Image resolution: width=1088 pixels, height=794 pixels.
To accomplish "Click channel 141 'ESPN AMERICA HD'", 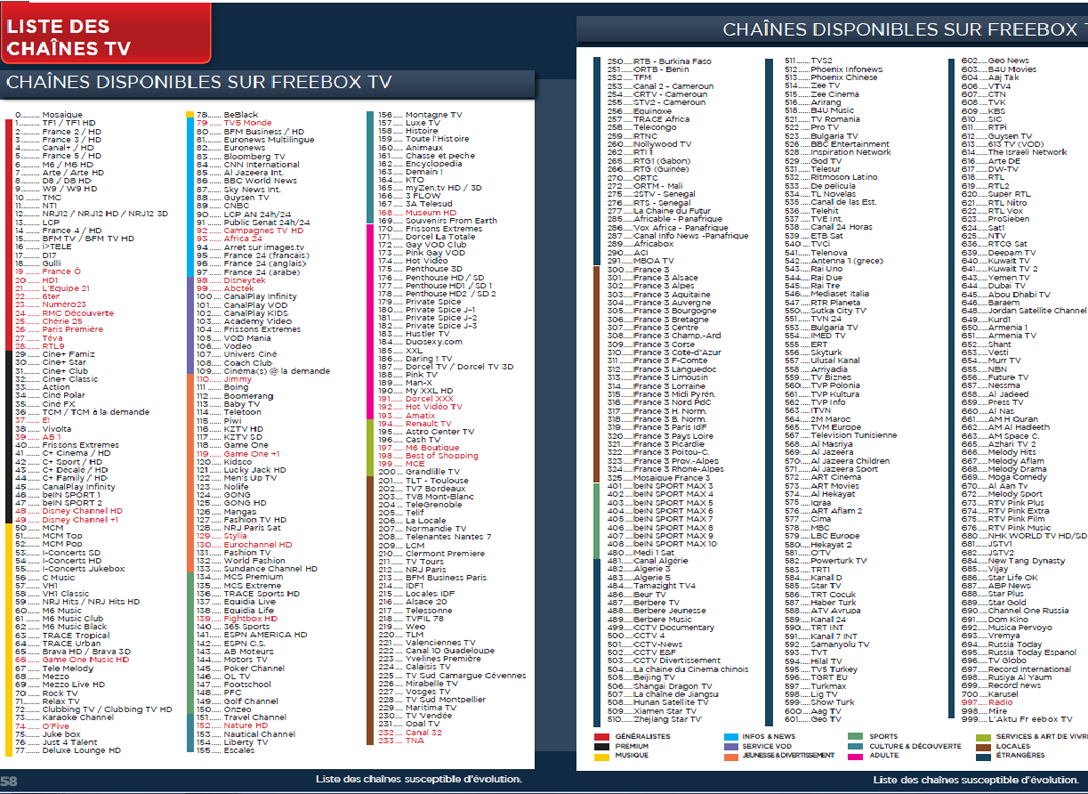I will (252, 635).
